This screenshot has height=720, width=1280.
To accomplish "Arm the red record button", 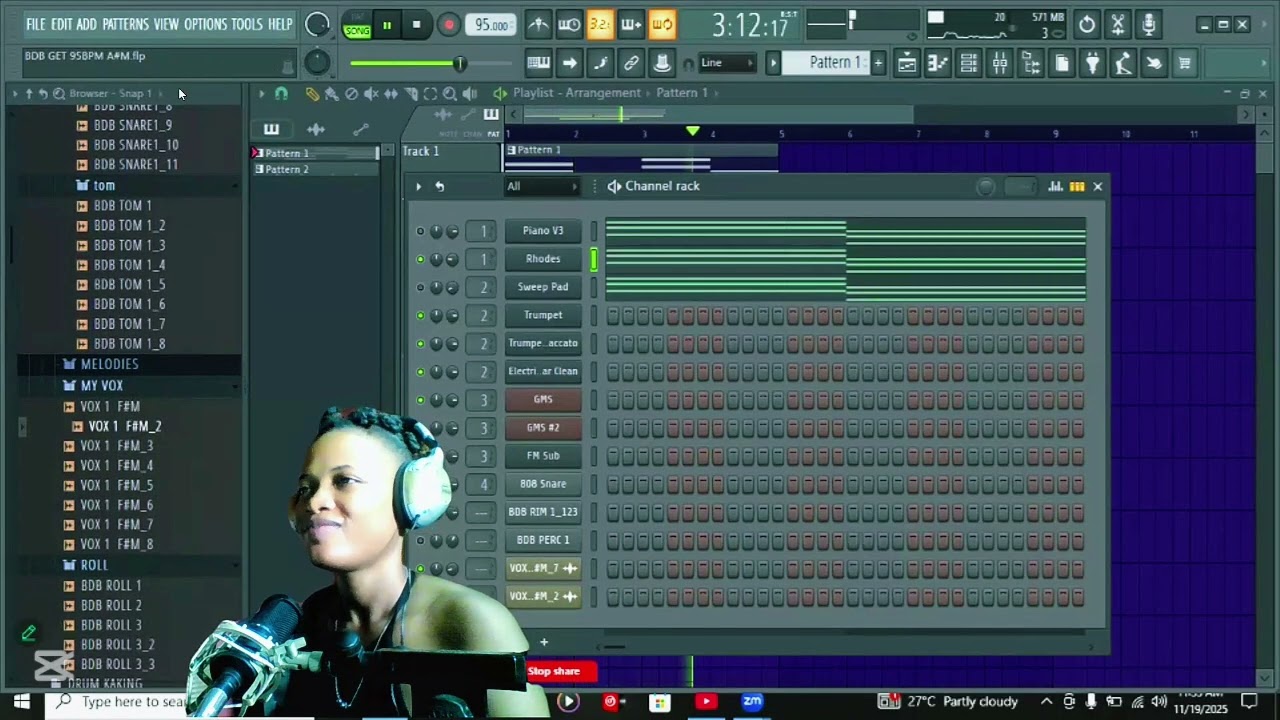I will [448, 25].
